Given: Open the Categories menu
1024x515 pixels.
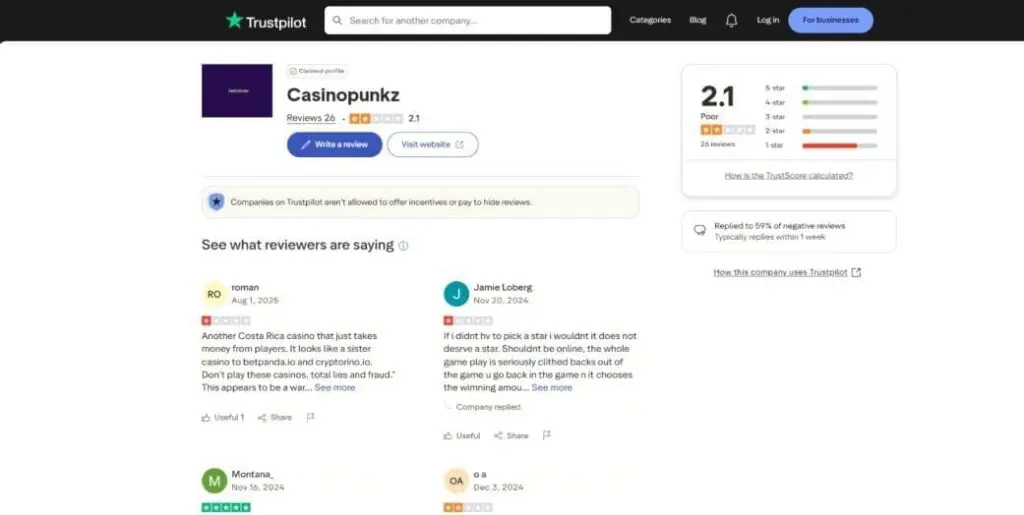Looking at the screenshot, I should point(650,20).
